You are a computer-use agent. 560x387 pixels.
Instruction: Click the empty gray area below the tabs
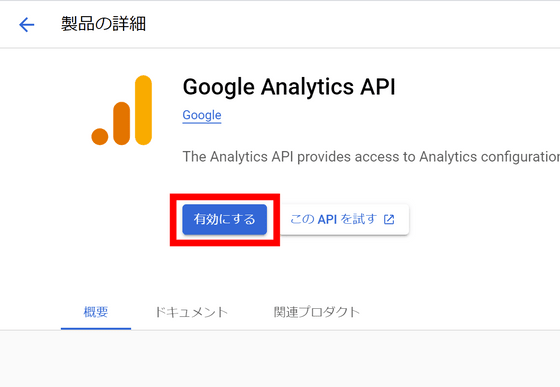[280, 359]
